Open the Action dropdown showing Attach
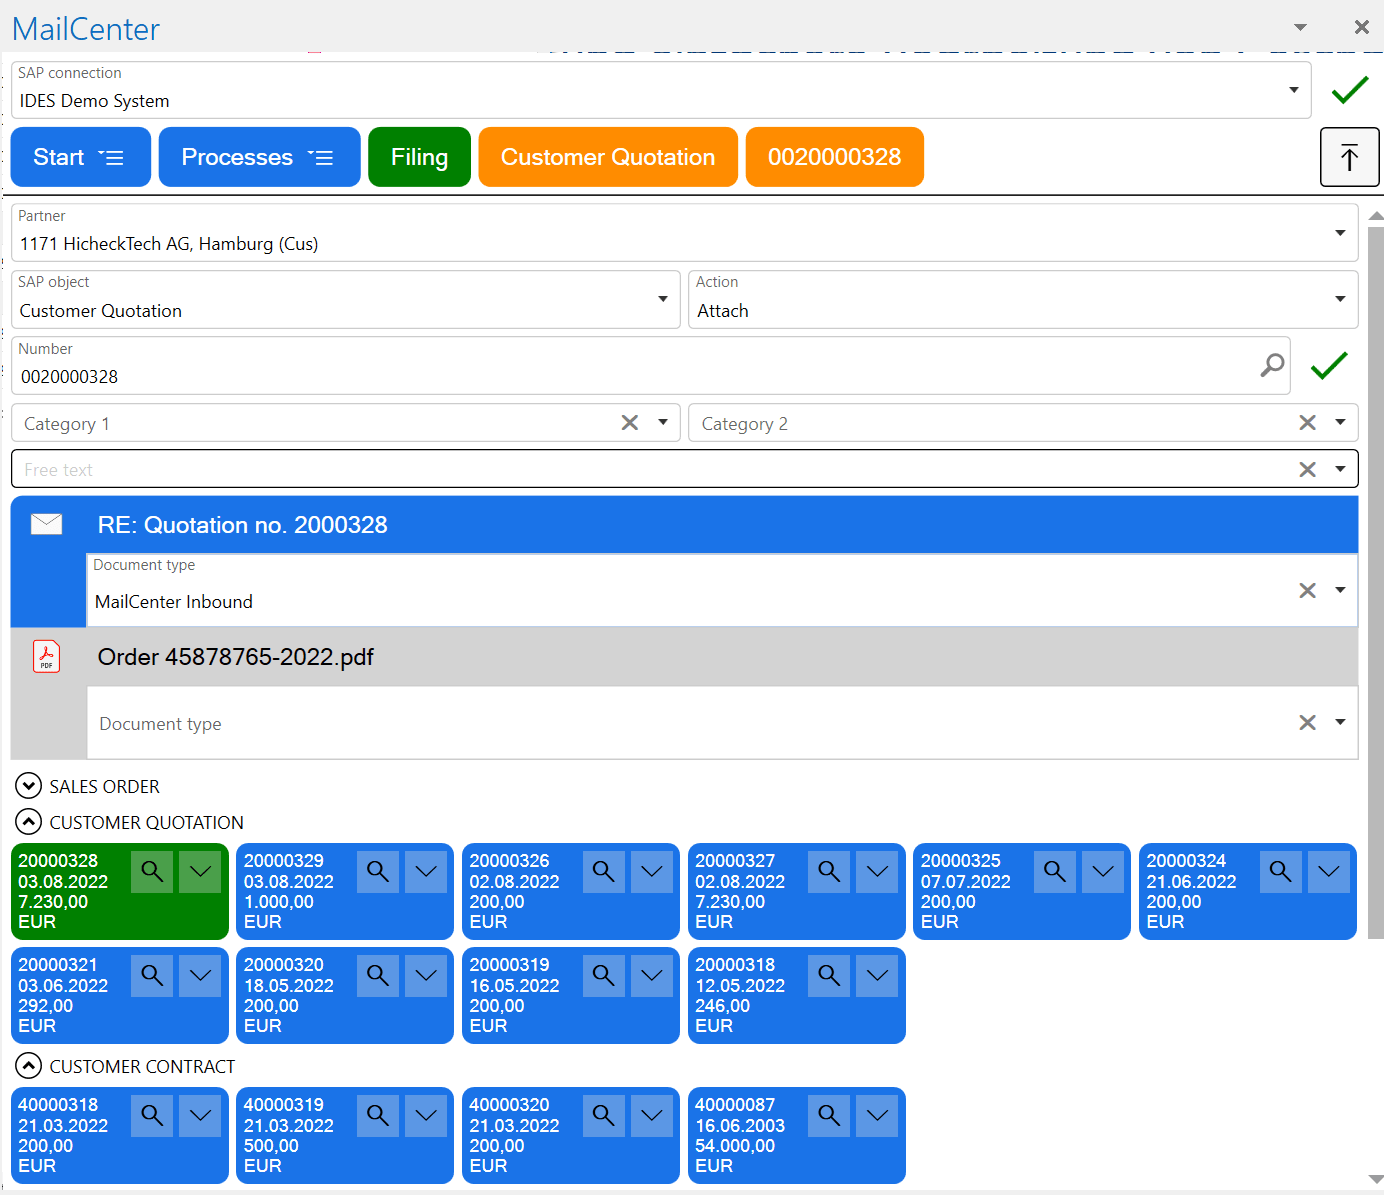This screenshot has height=1195, width=1384. pyautogui.click(x=1340, y=299)
